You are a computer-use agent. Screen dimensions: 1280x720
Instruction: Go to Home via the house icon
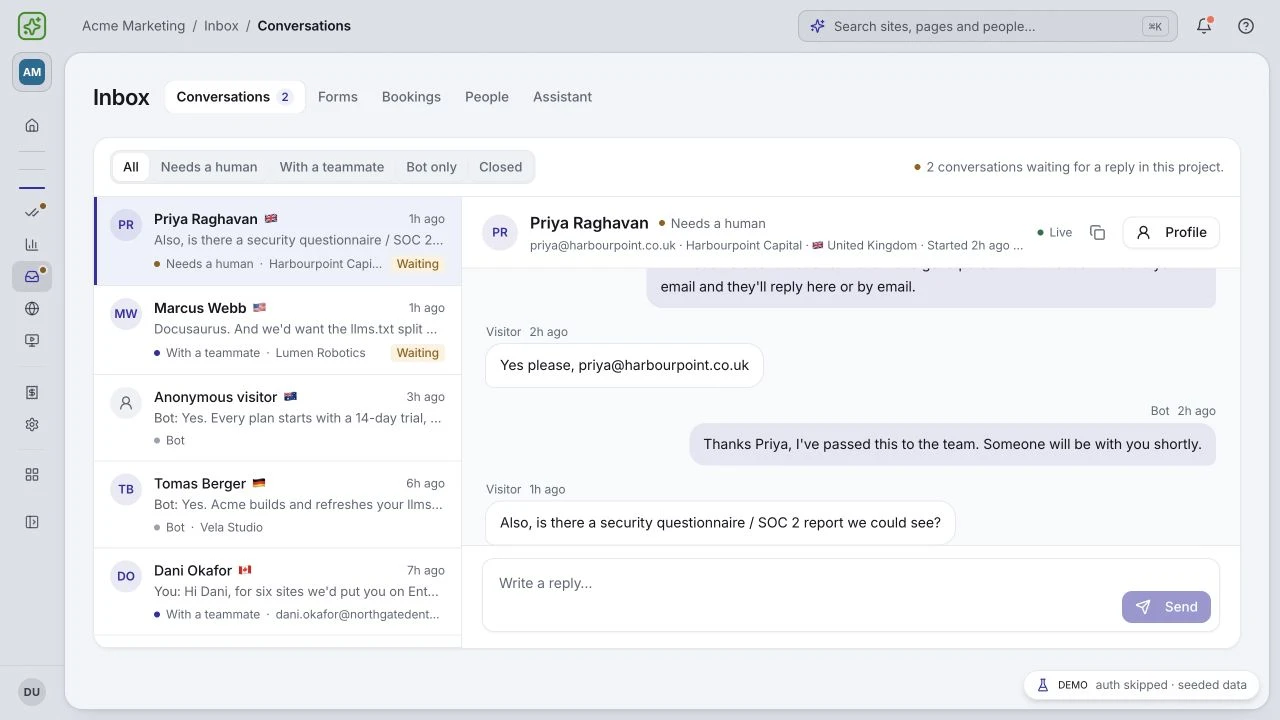click(32, 126)
